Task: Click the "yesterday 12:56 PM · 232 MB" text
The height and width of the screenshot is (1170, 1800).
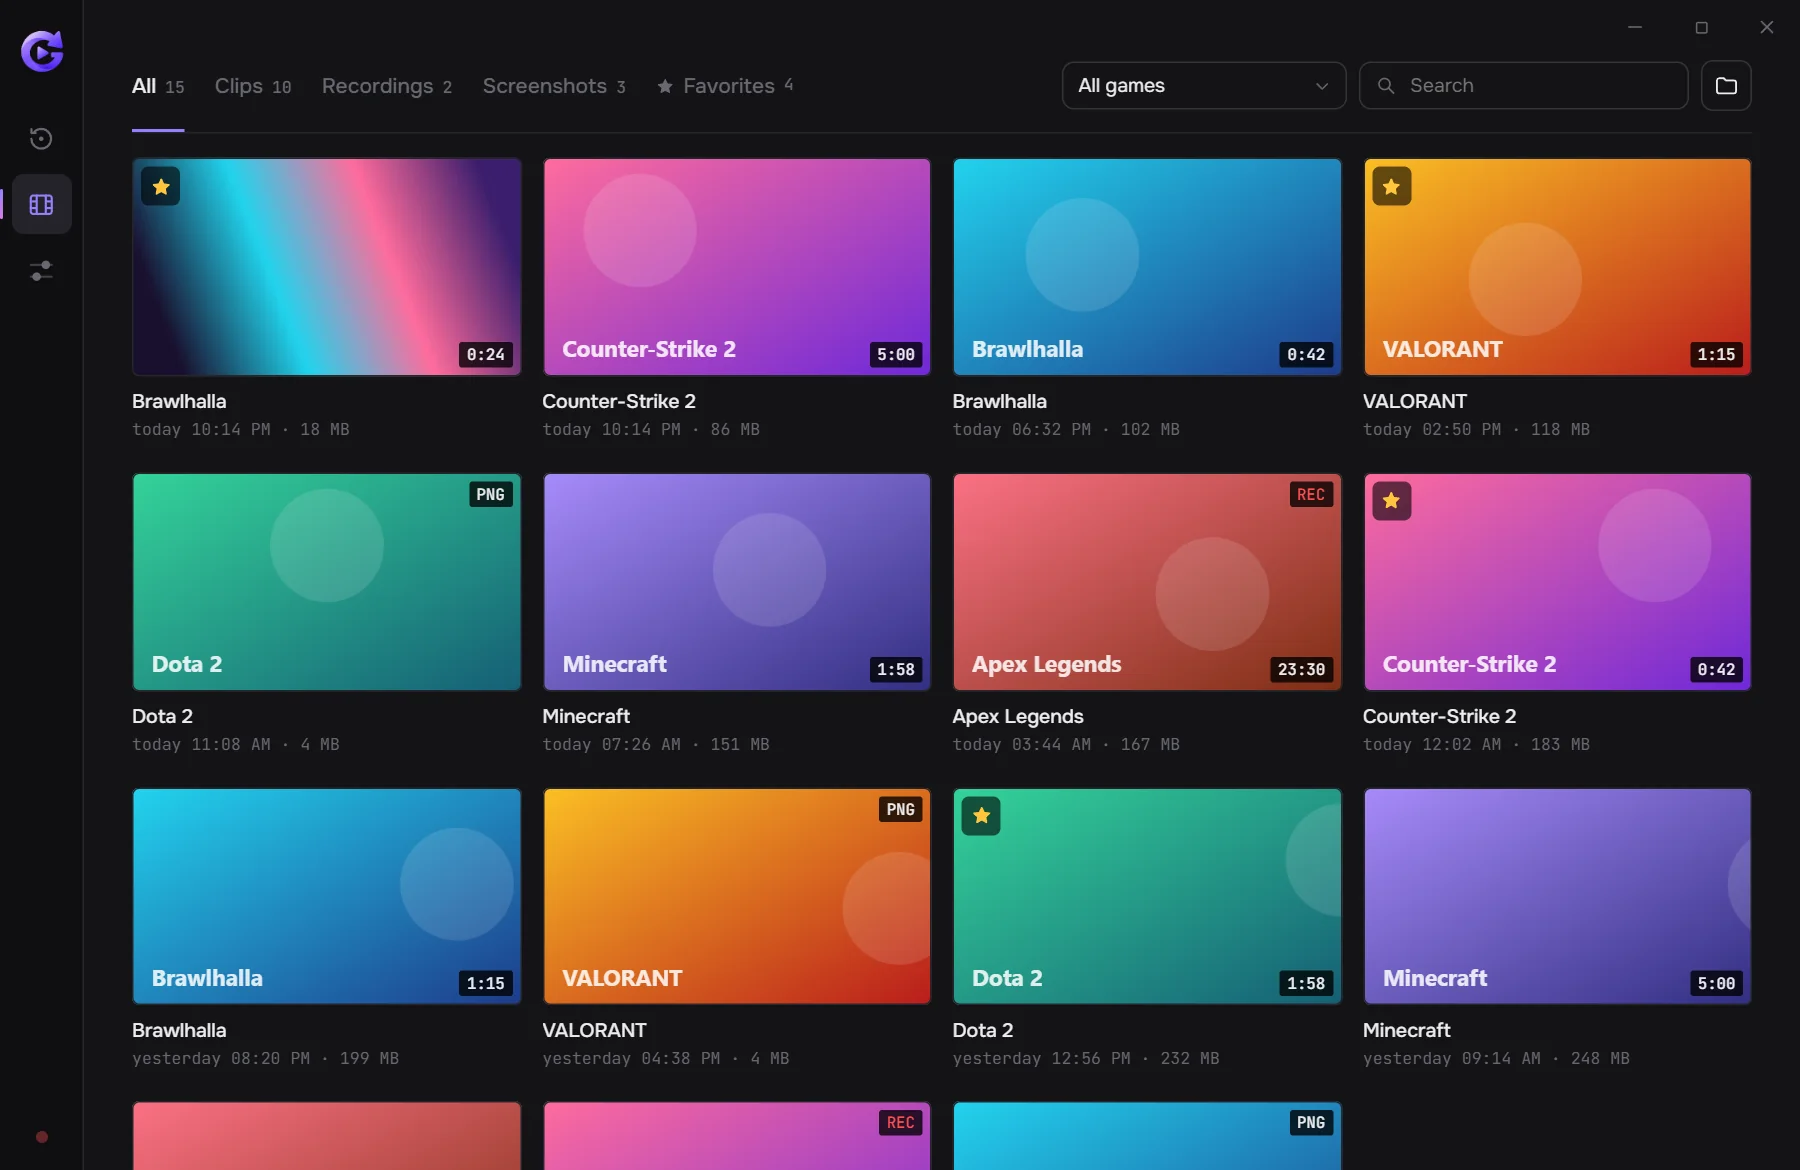Action: [1086, 1058]
